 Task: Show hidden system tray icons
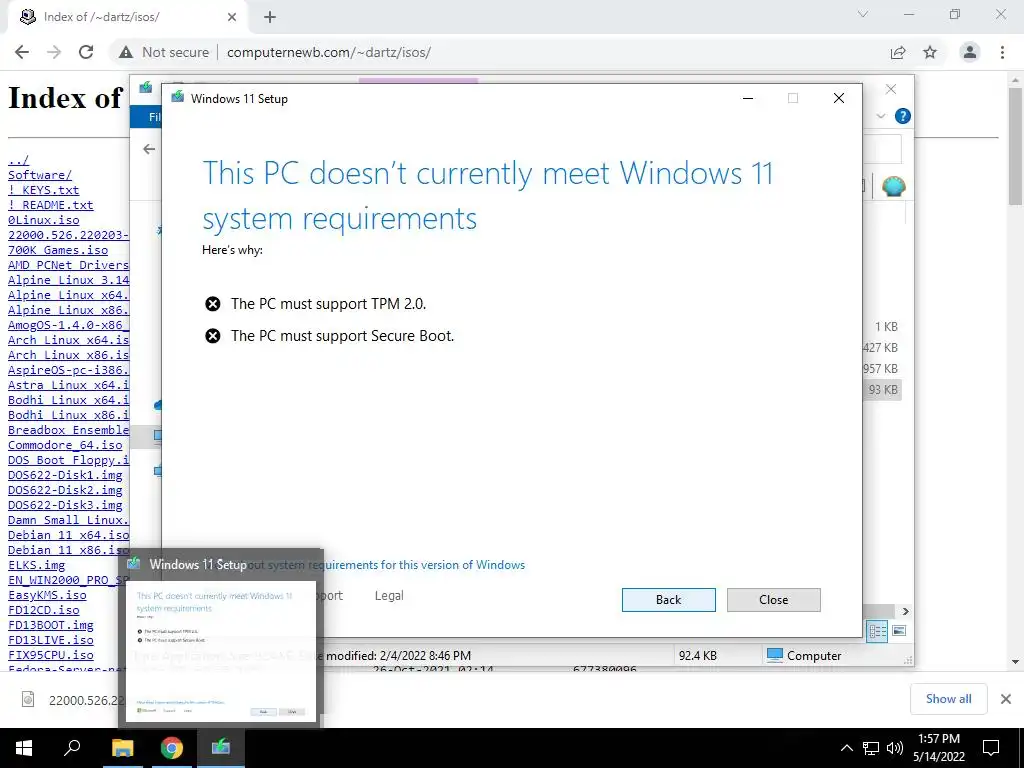coord(846,748)
